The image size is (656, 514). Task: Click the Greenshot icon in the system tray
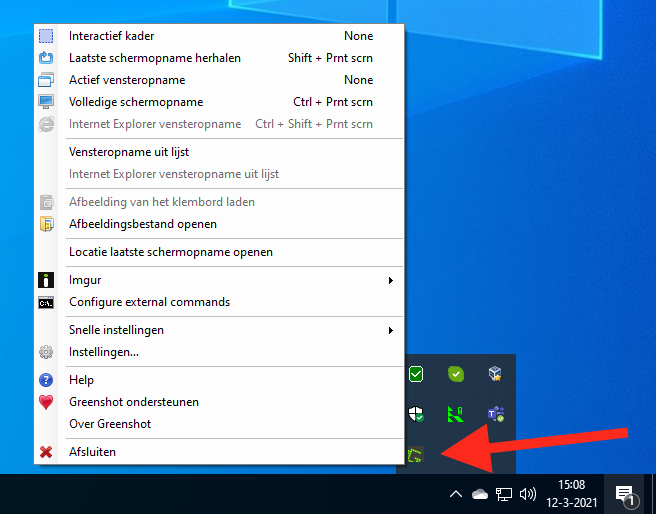[417, 455]
